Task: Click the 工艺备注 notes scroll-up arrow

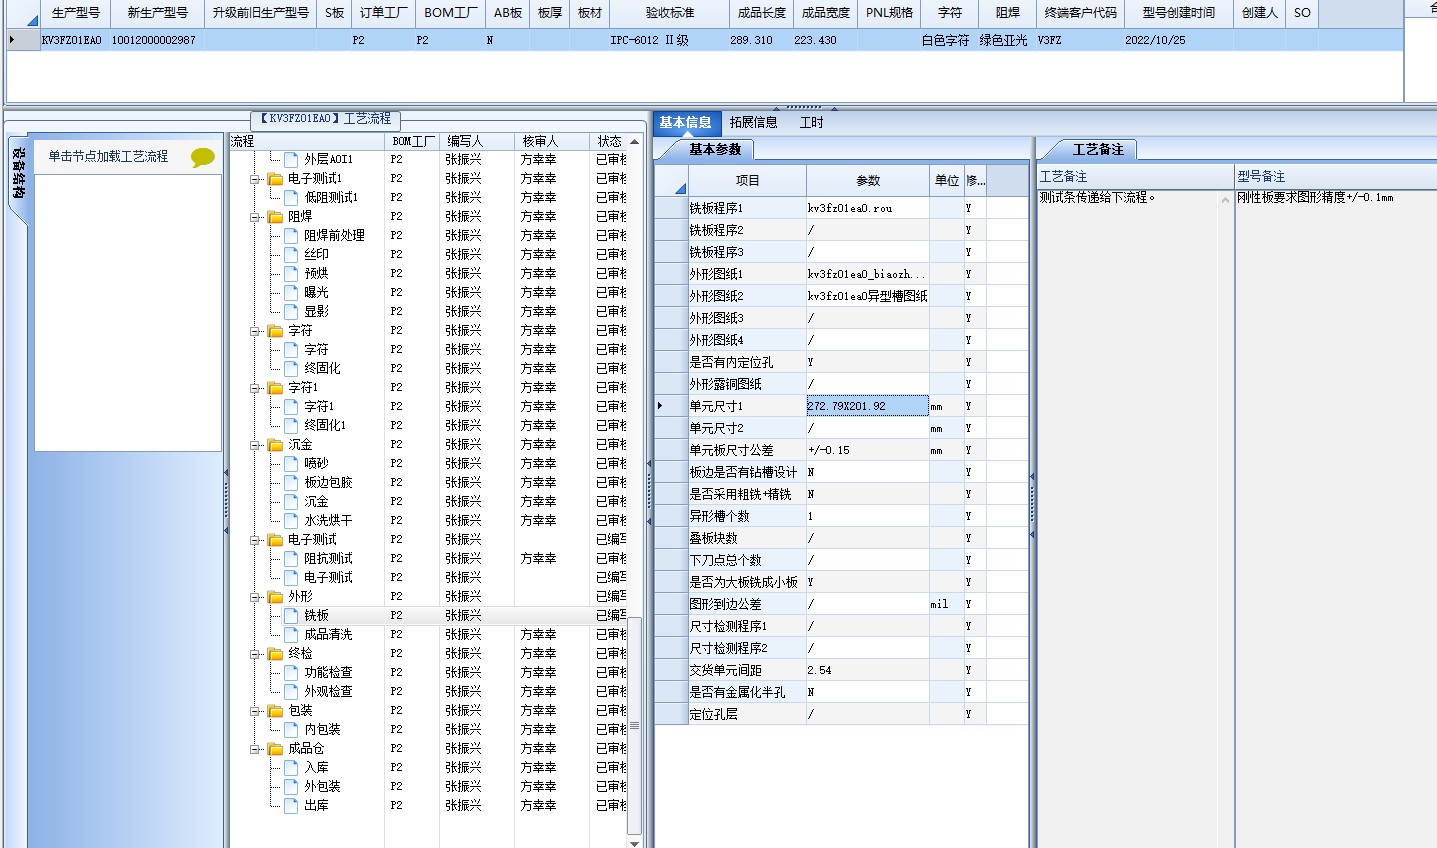Action: (1226, 199)
